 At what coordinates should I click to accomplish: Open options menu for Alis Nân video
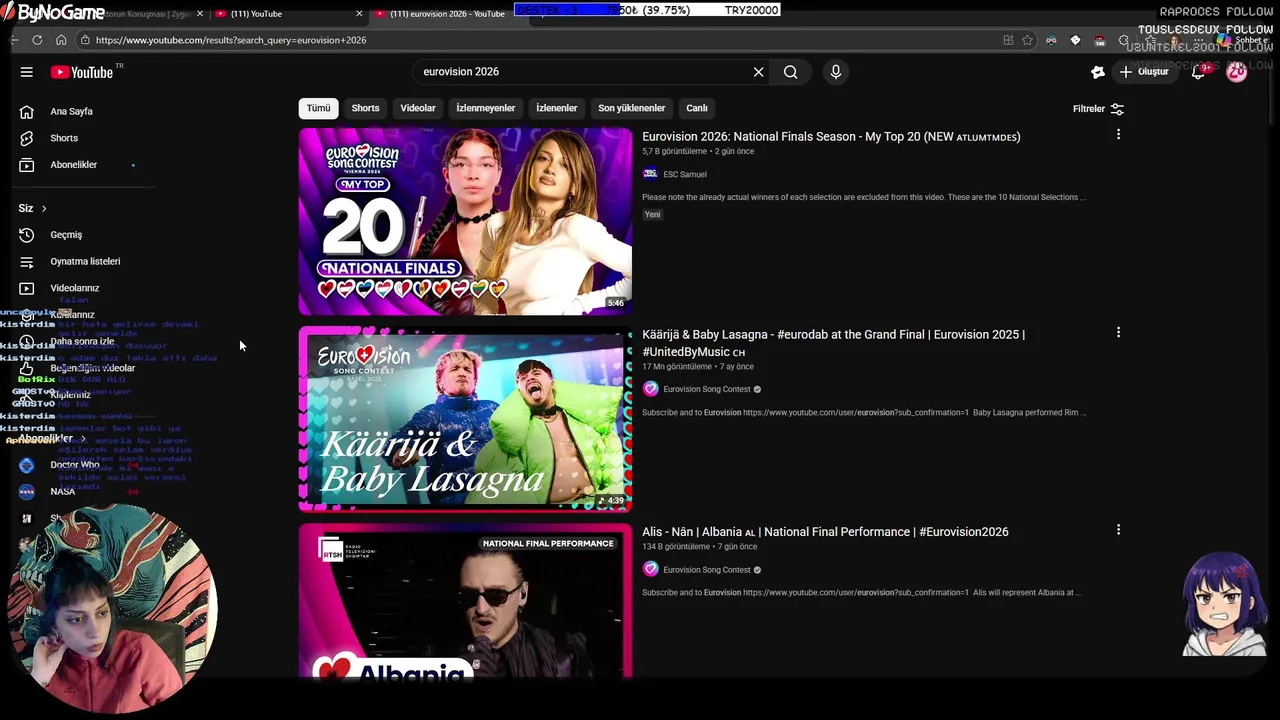point(1118,530)
